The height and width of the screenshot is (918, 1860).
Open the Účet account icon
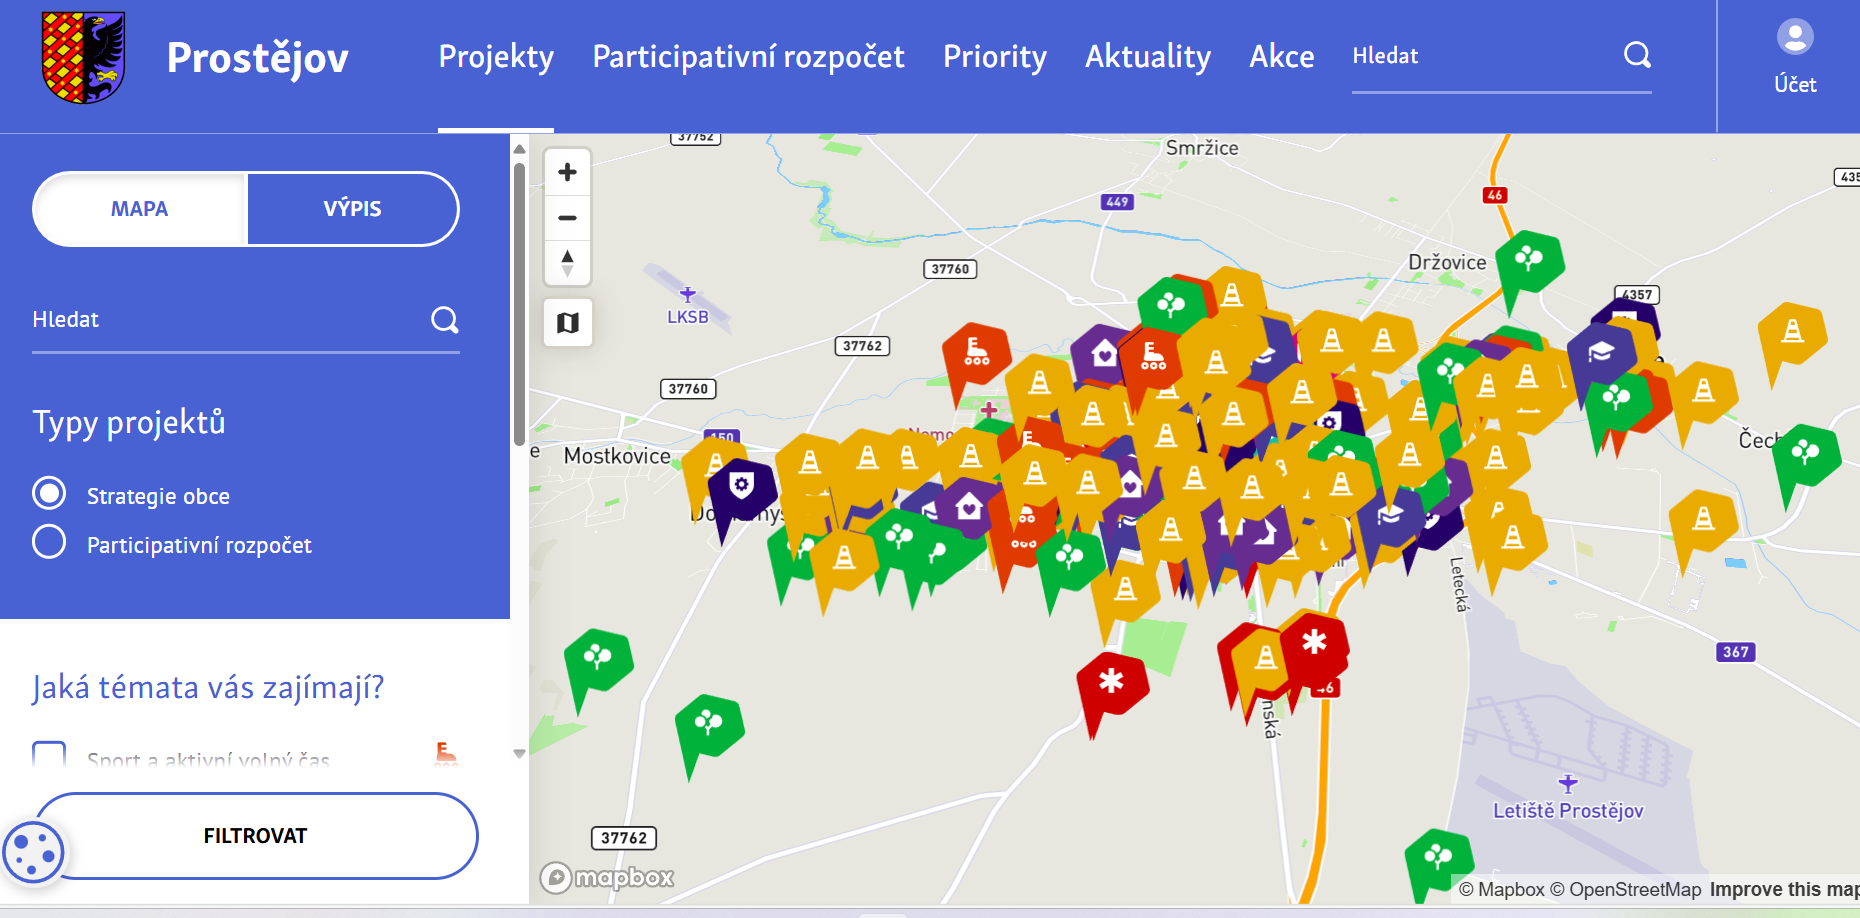(1795, 58)
